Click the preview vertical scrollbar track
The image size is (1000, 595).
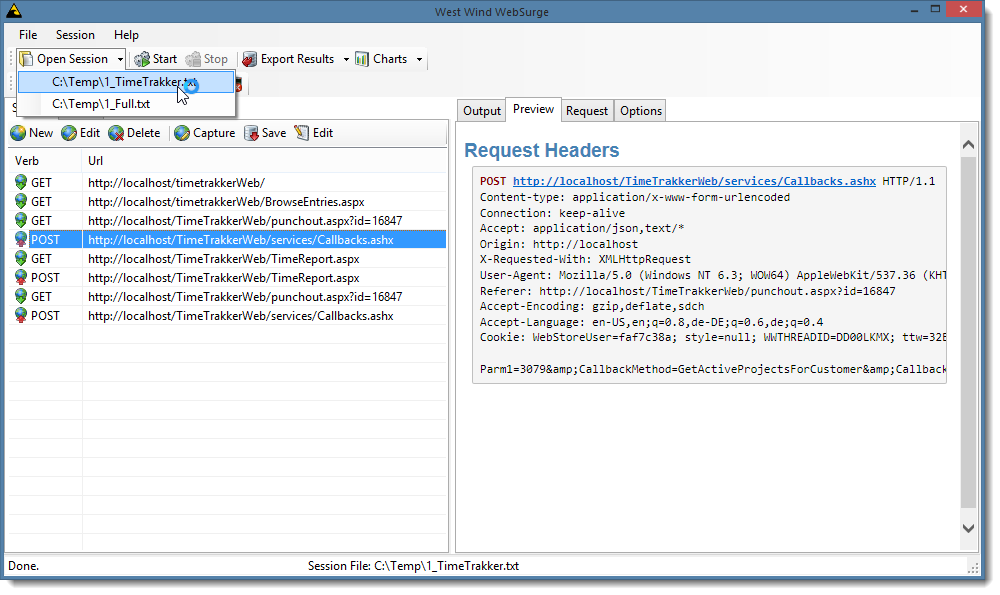(x=968, y=332)
